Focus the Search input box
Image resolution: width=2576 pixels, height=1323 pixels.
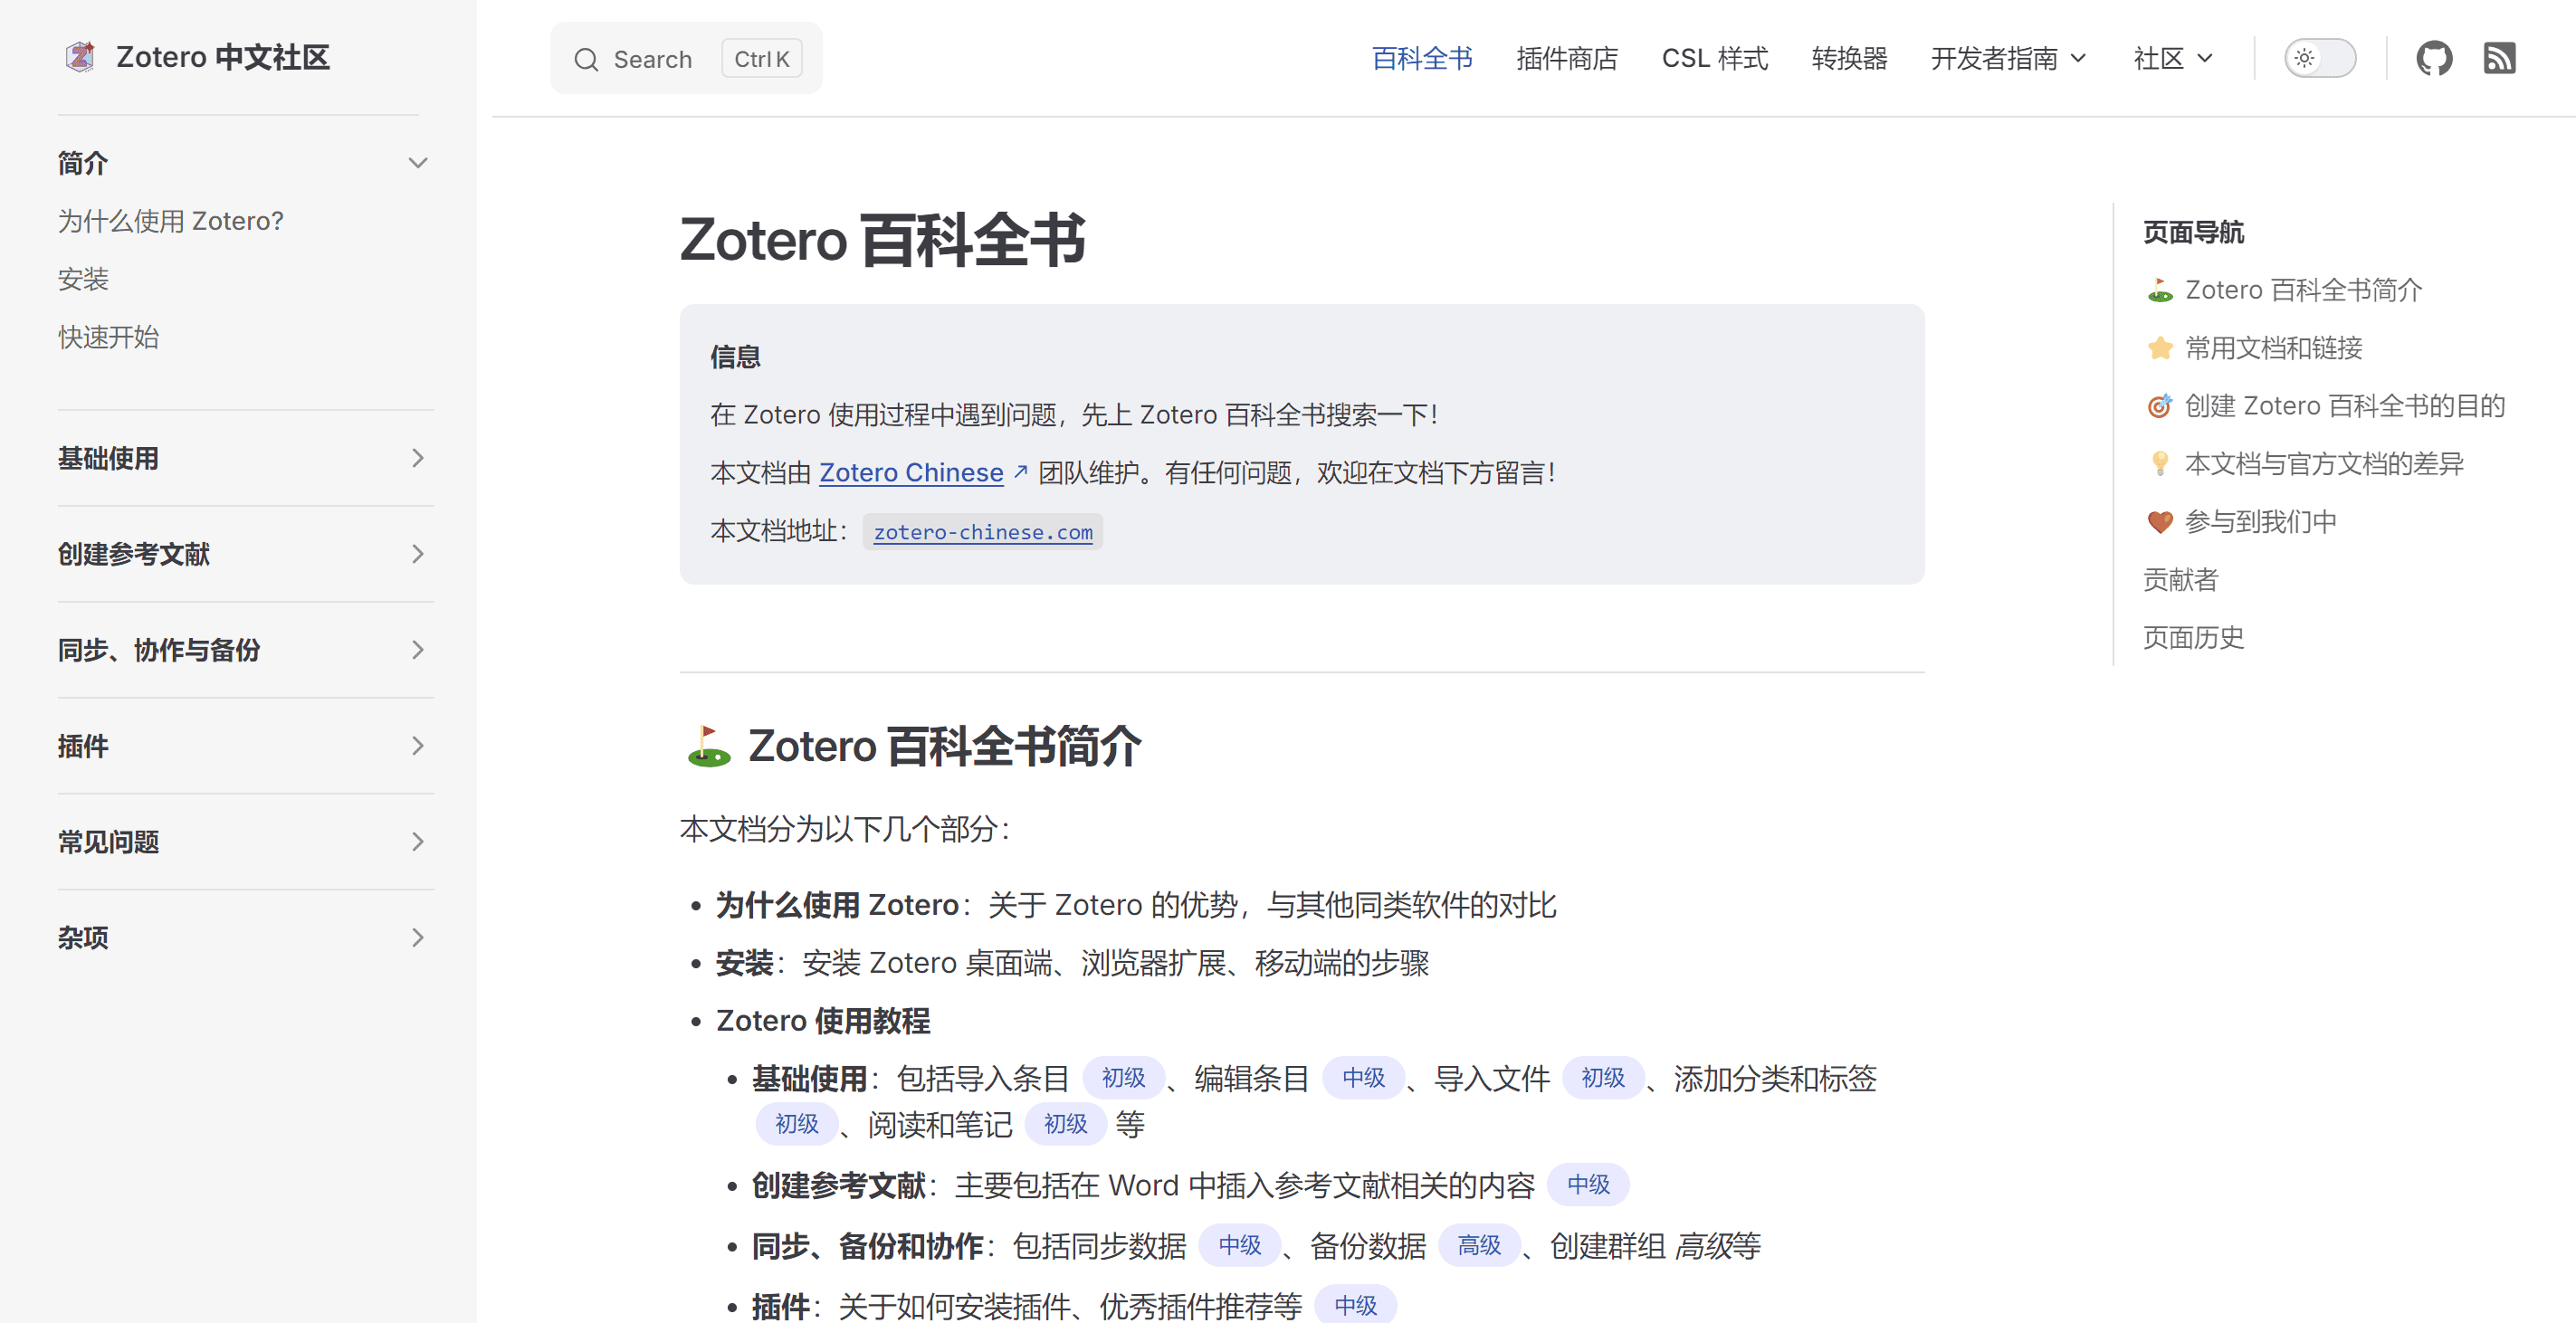686,59
